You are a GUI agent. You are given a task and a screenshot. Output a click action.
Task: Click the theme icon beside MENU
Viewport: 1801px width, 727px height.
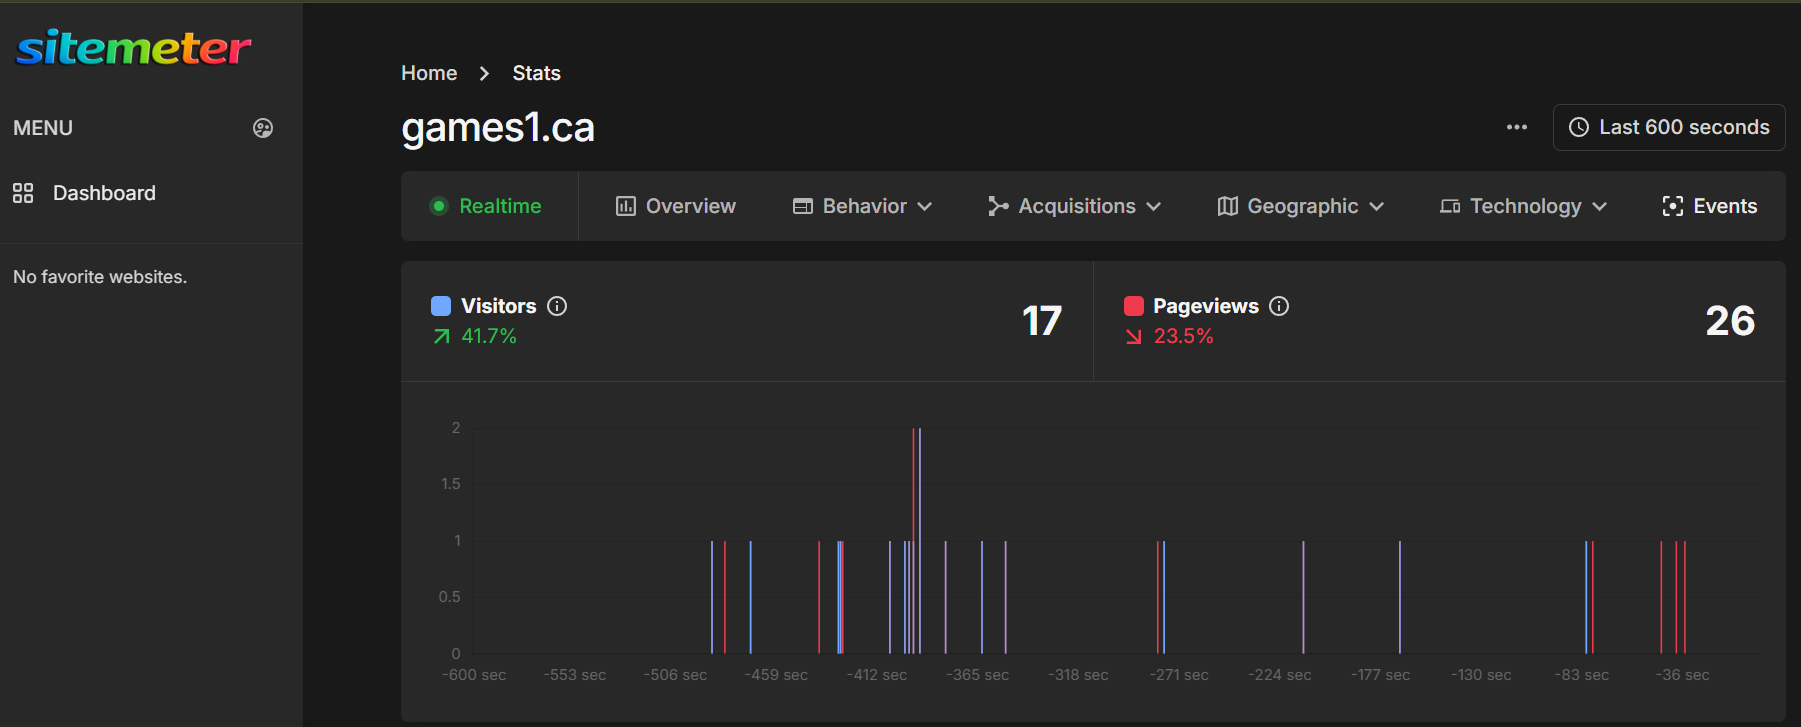click(x=263, y=128)
